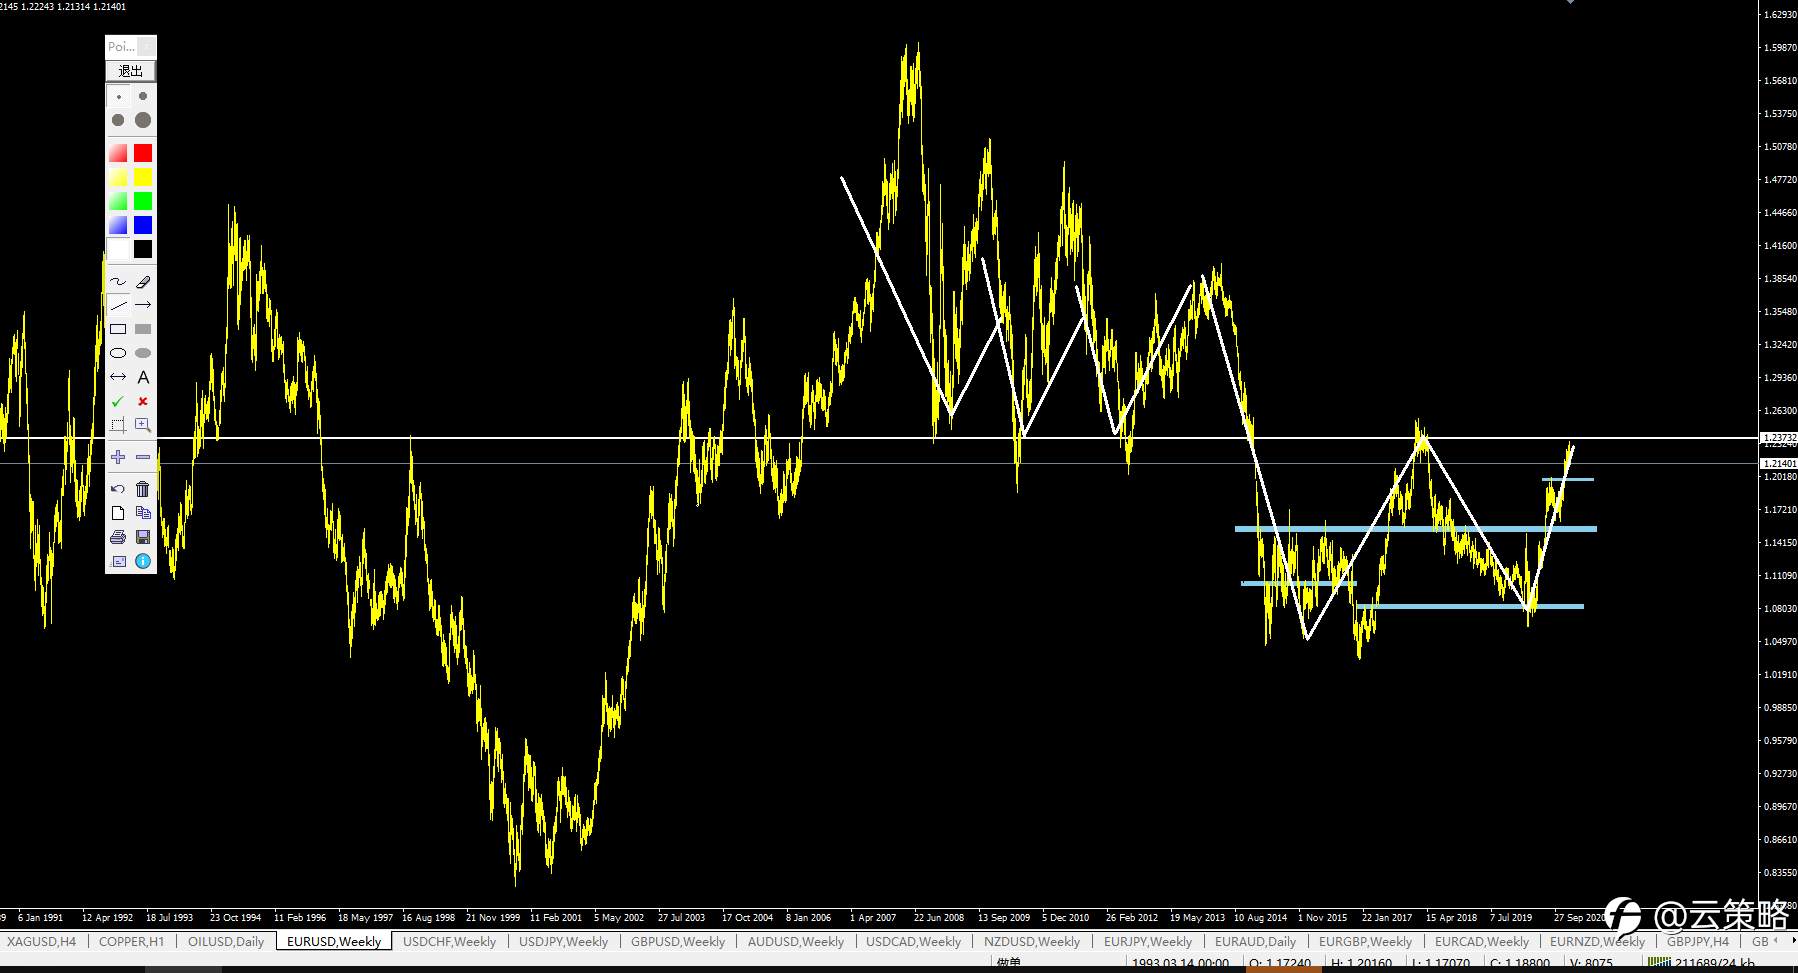Pick the translucent green color

click(118, 201)
